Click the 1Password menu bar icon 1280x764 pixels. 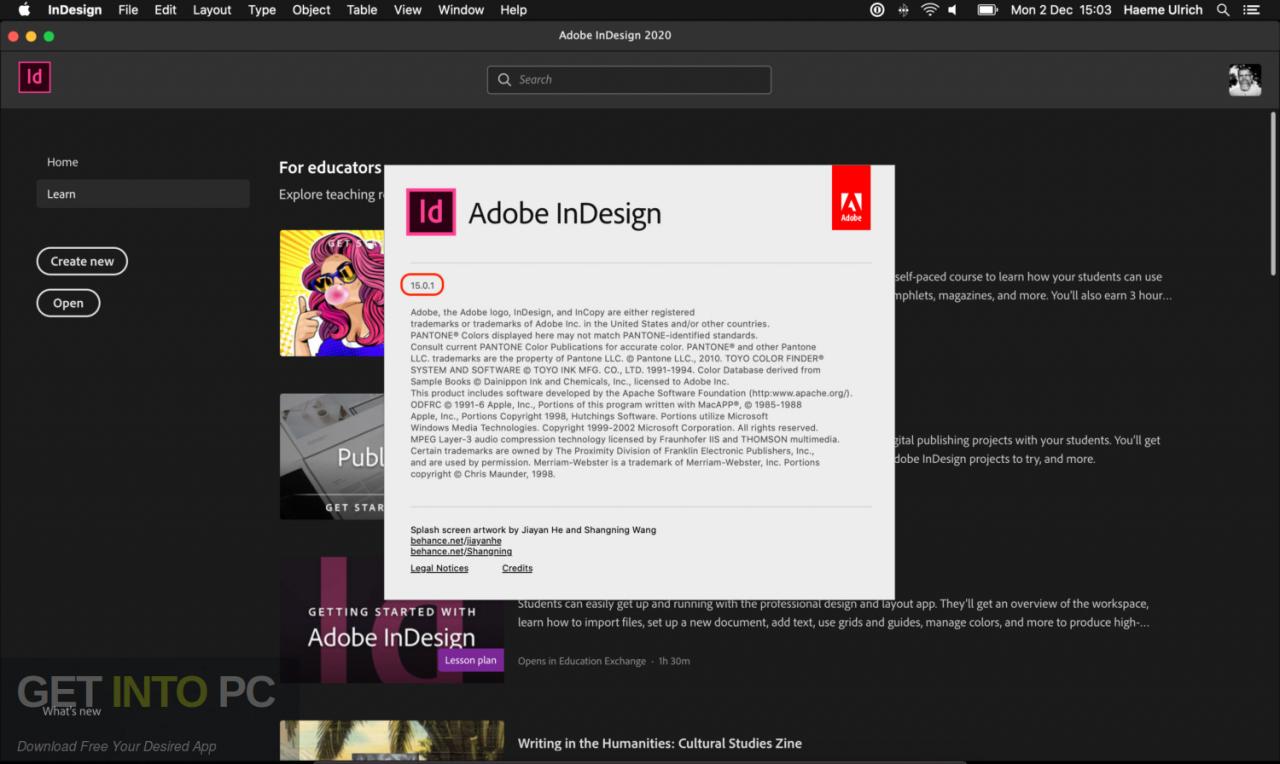click(877, 10)
